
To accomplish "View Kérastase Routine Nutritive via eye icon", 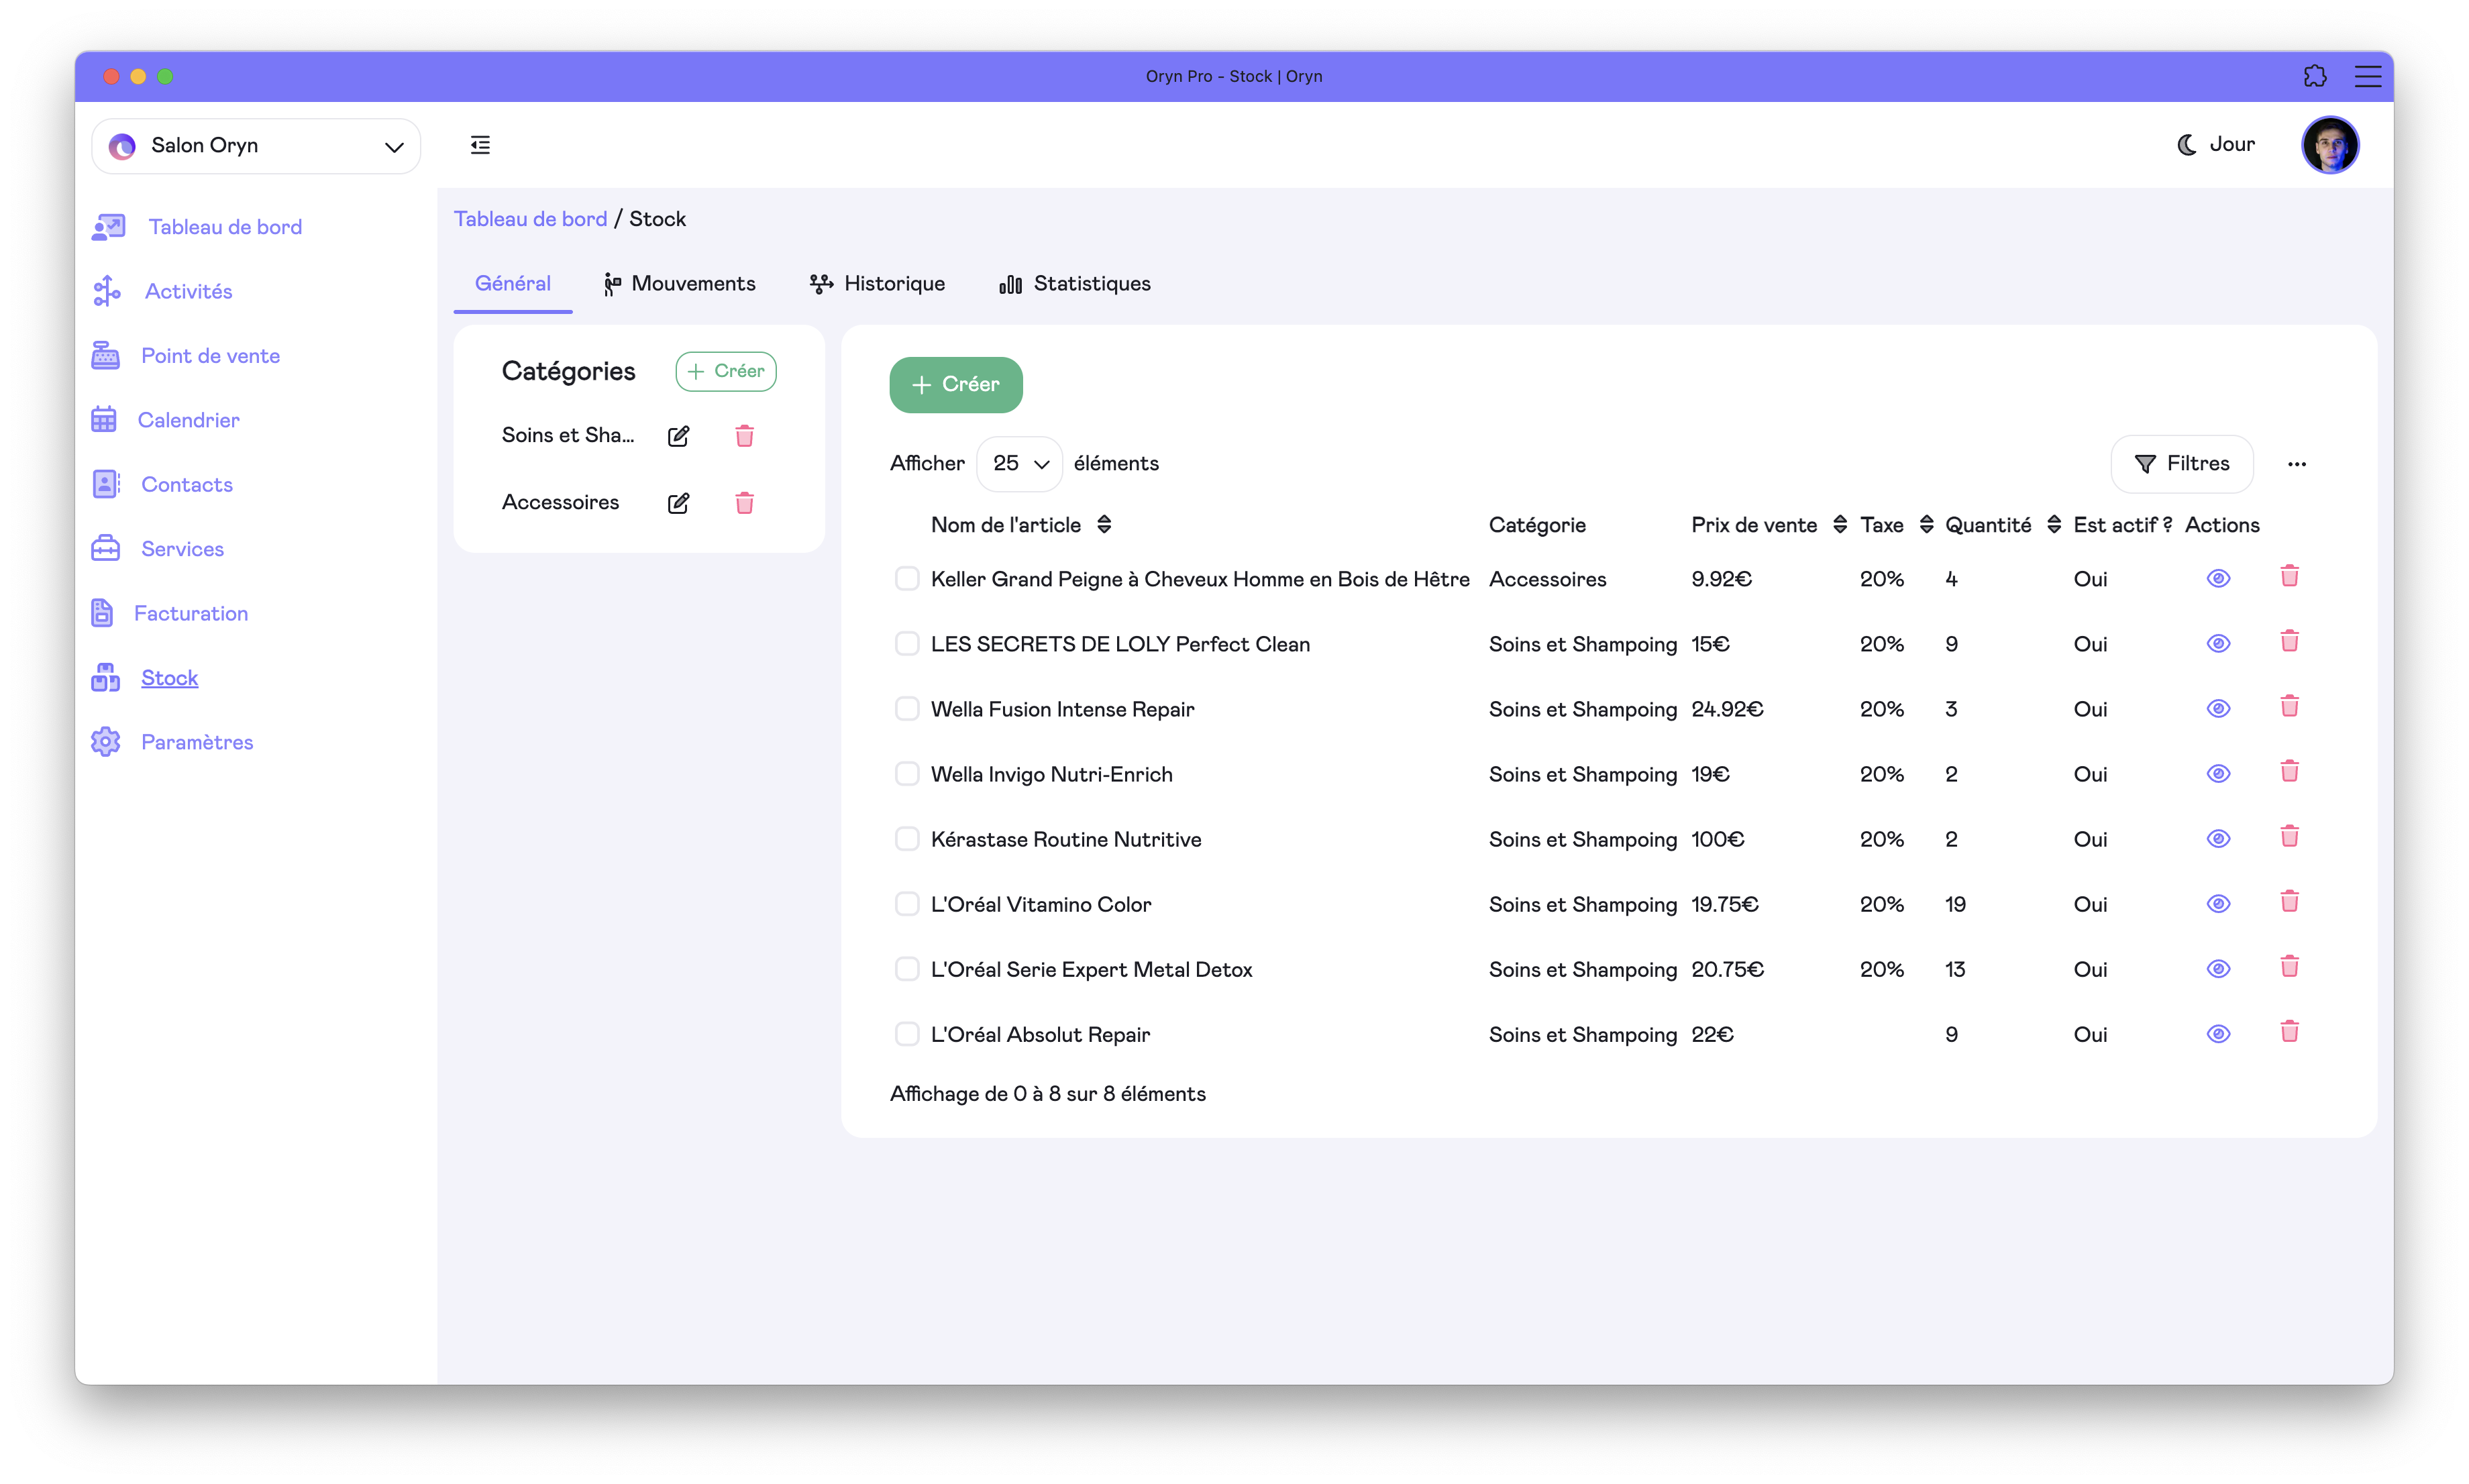I will point(2218,839).
